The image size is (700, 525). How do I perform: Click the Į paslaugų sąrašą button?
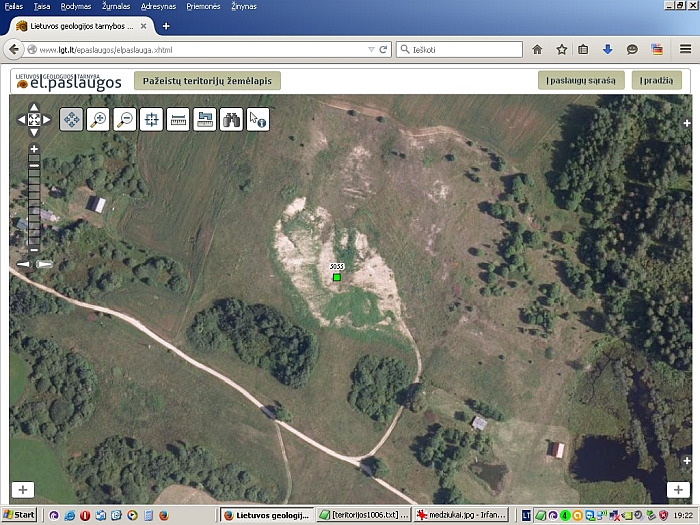pyautogui.click(x=581, y=80)
